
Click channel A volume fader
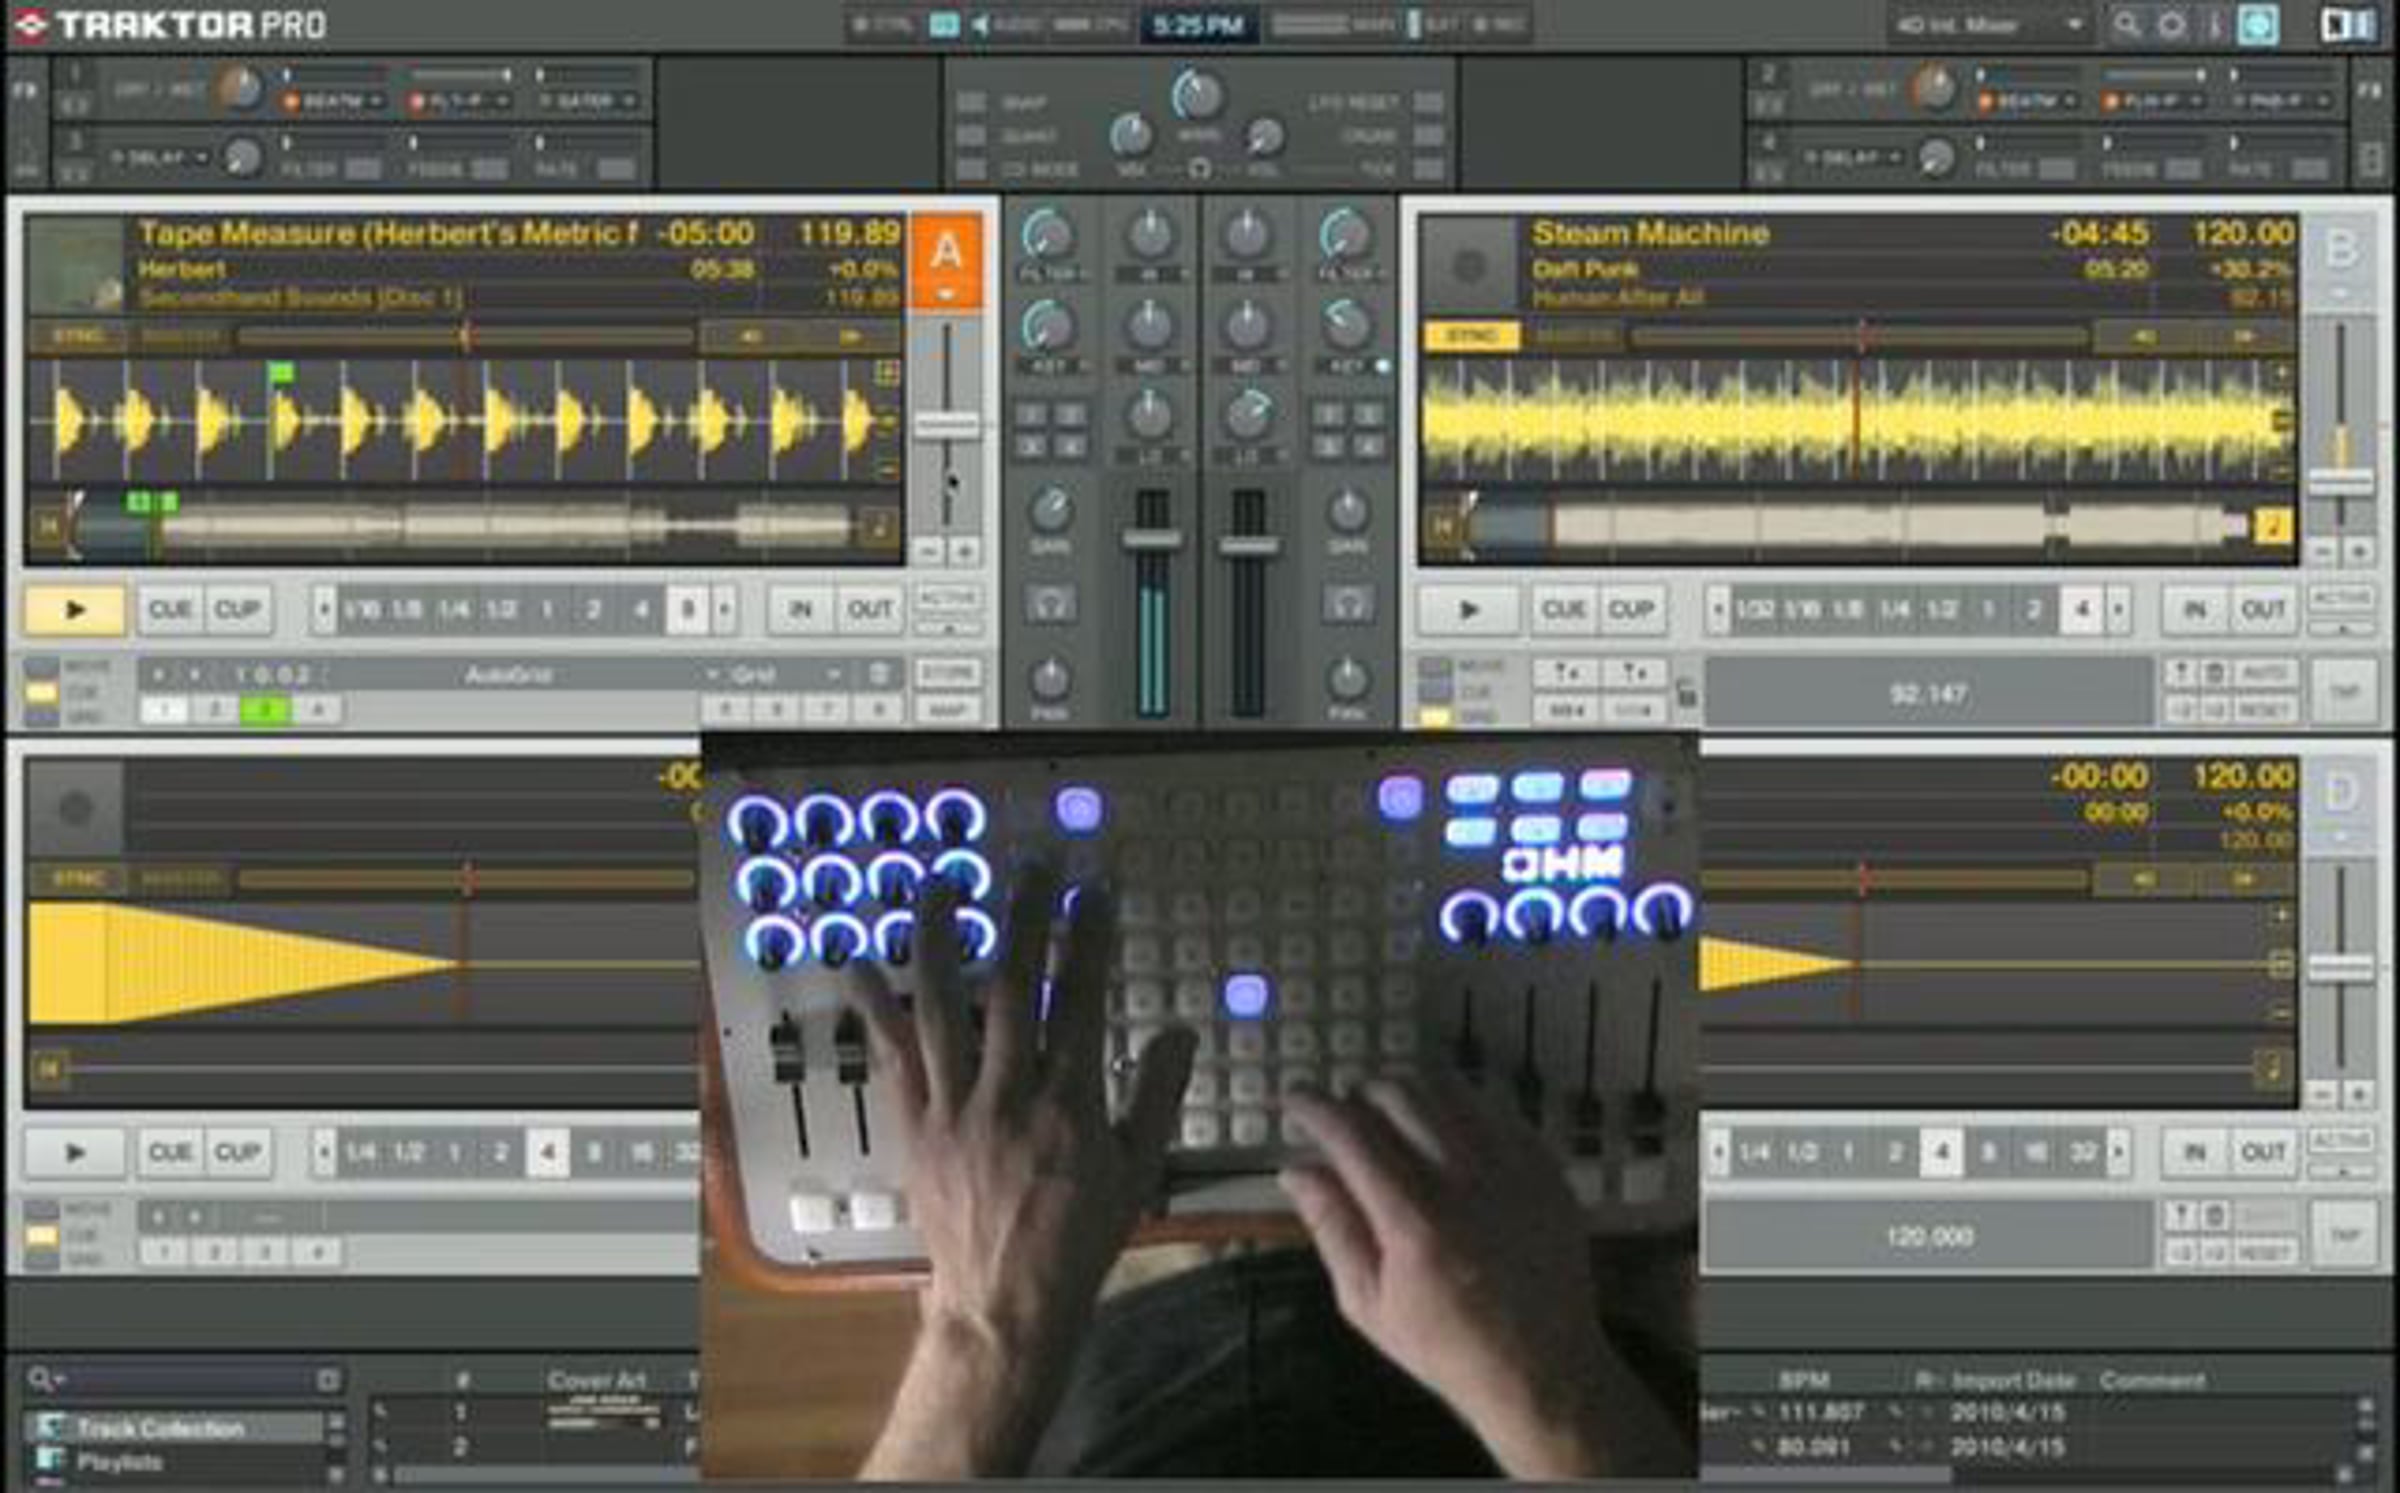[x=1152, y=540]
